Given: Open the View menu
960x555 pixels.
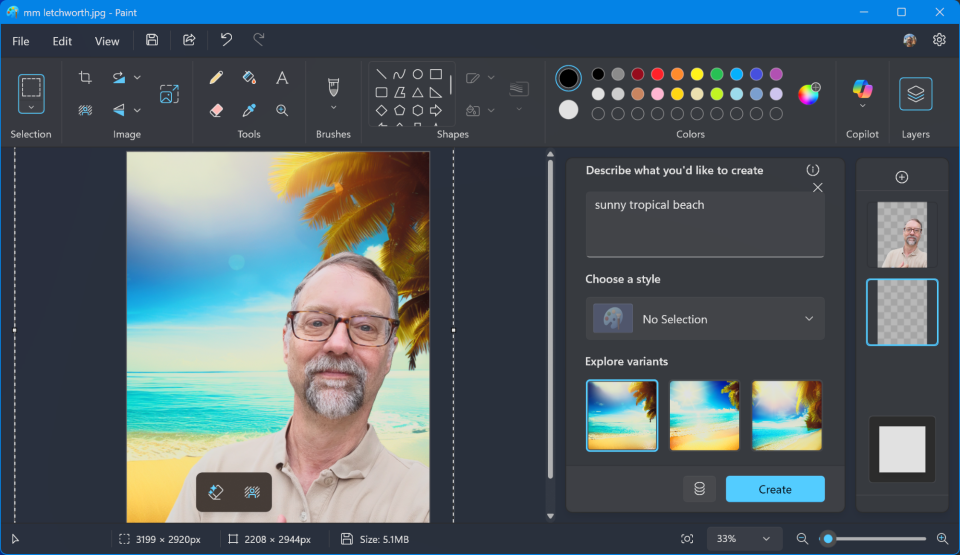Looking at the screenshot, I should (x=107, y=41).
